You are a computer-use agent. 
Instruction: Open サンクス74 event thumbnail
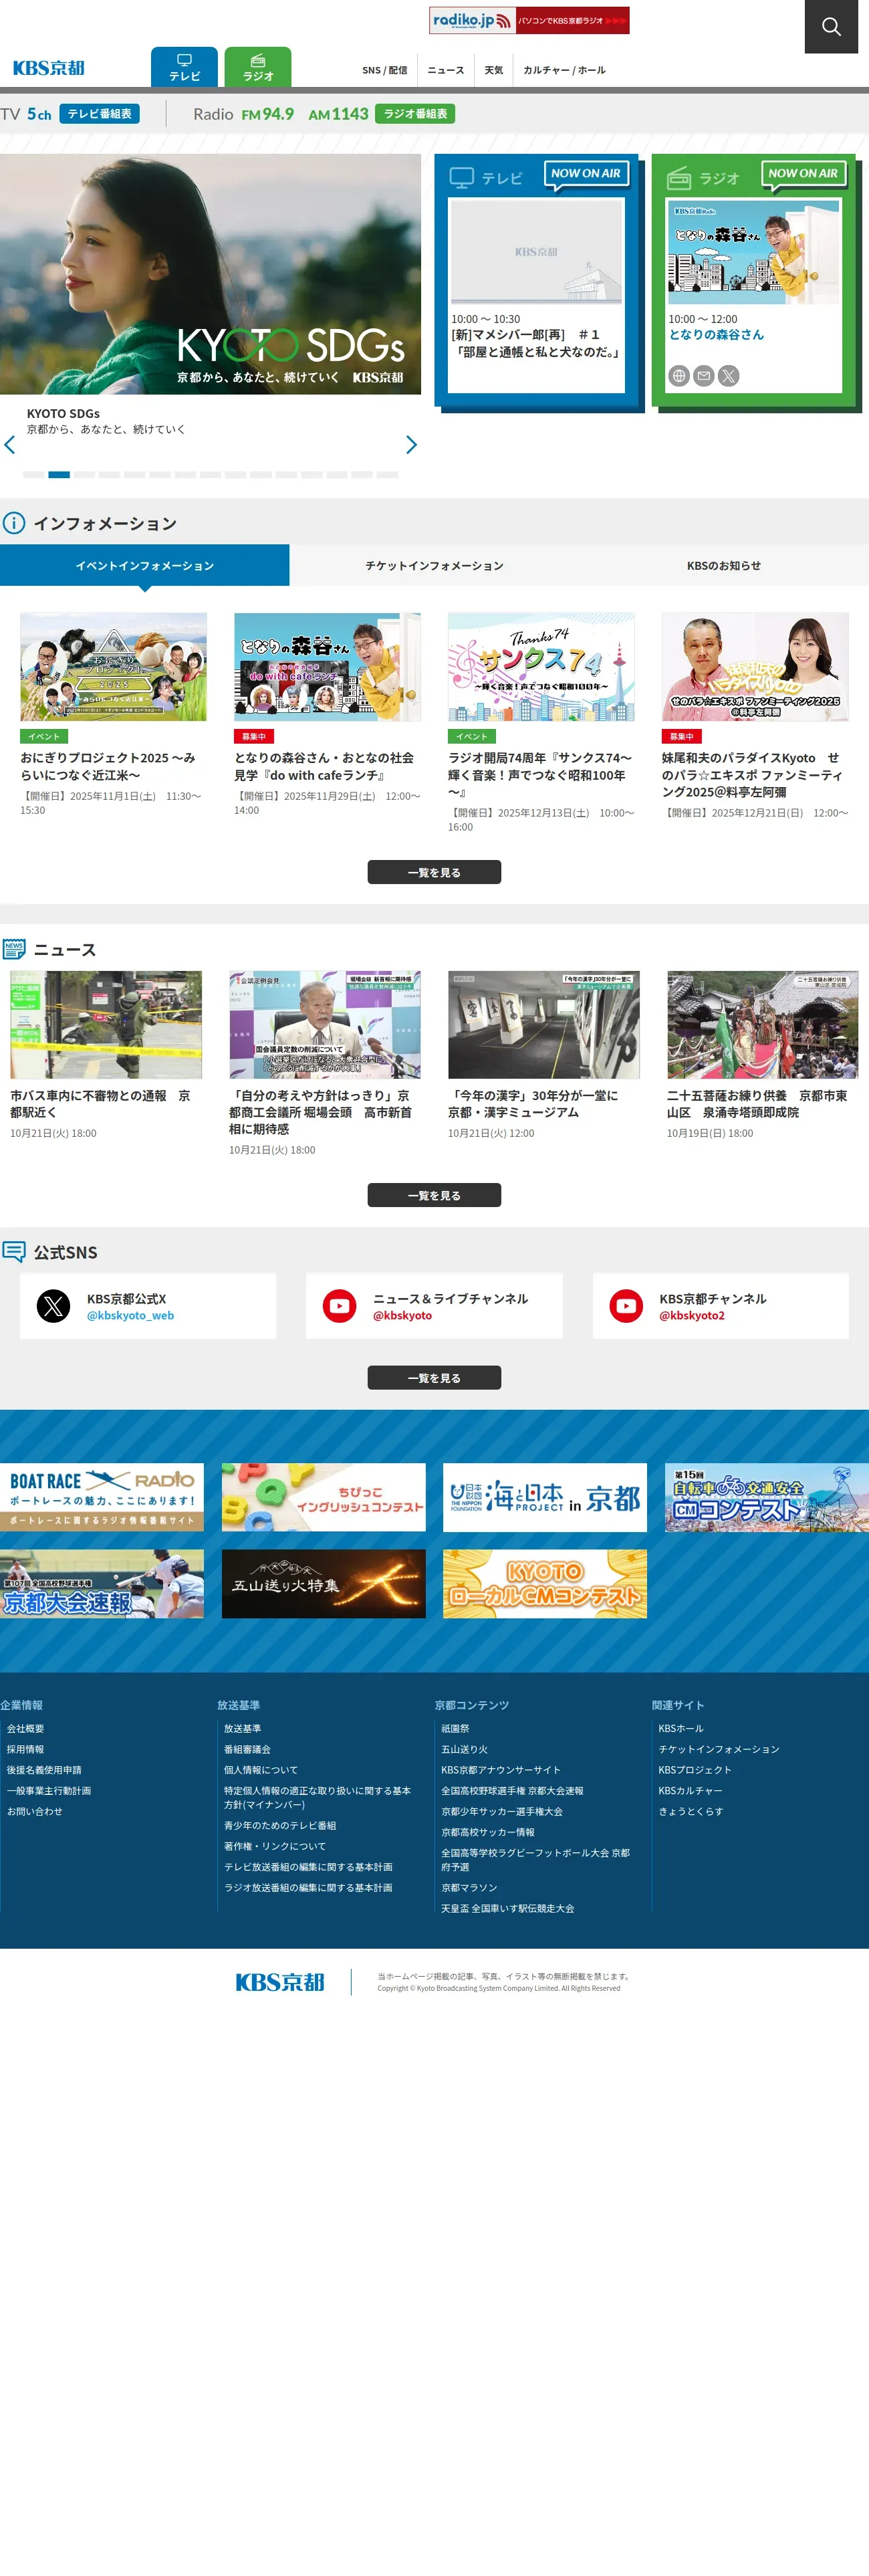(541, 667)
